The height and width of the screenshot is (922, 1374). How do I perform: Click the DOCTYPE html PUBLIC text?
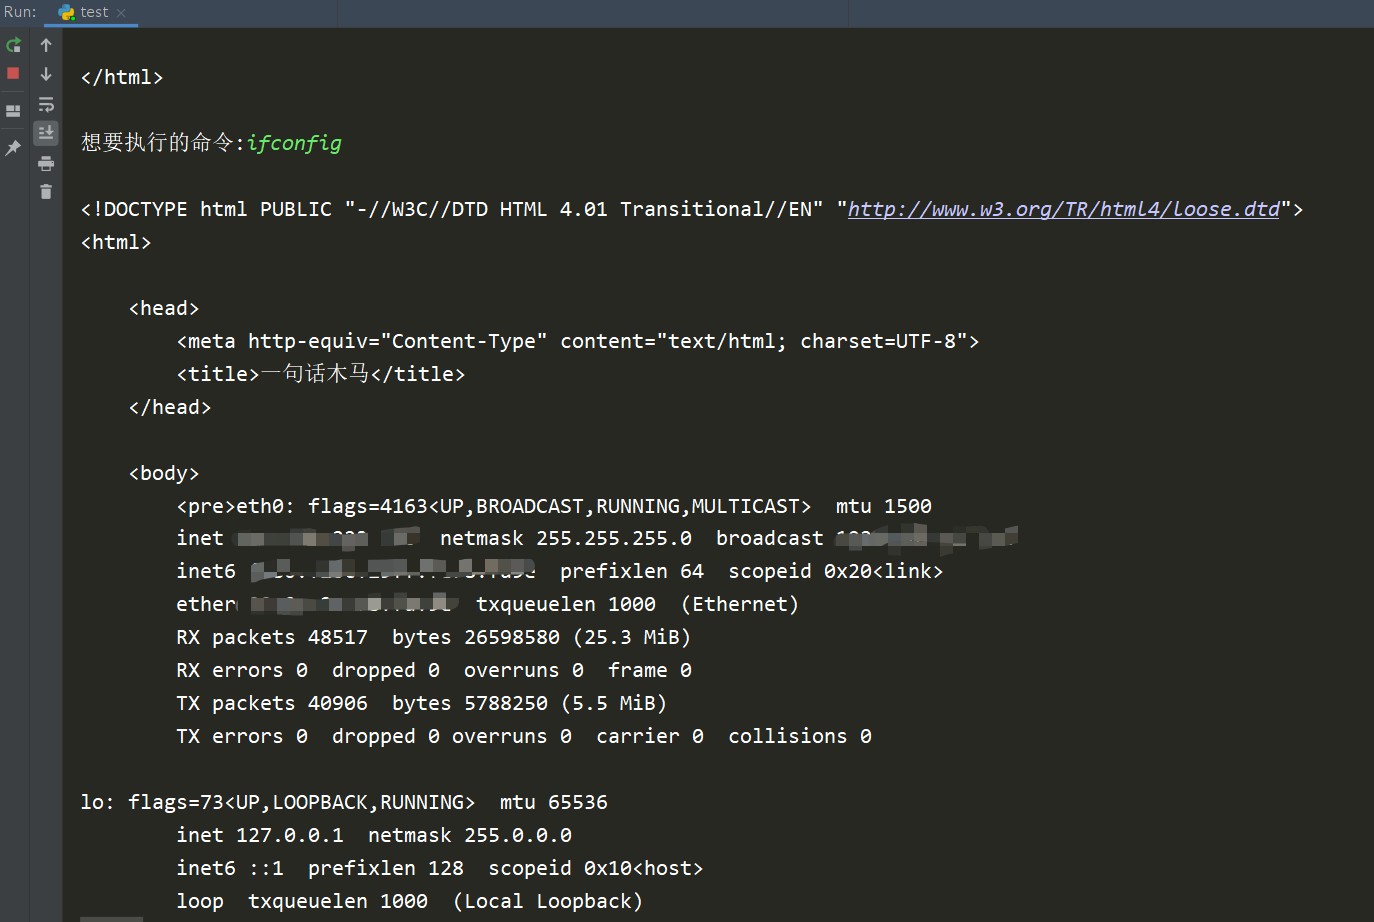206,209
